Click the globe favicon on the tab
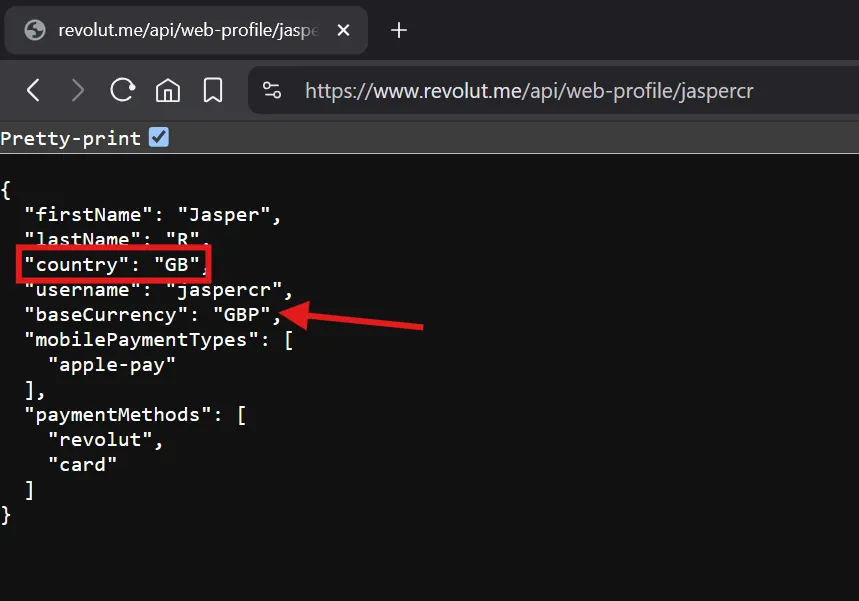859x601 pixels. (x=35, y=30)
